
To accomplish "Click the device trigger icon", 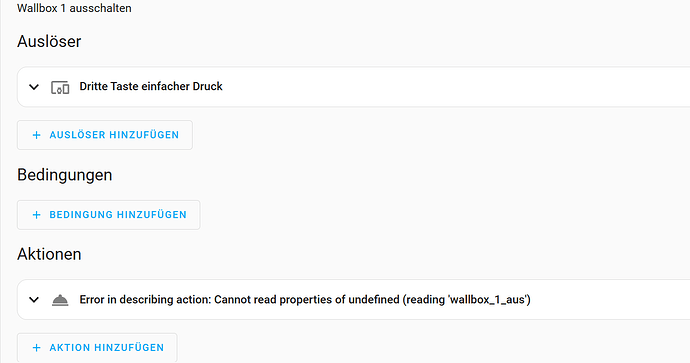I will point(60,87).
